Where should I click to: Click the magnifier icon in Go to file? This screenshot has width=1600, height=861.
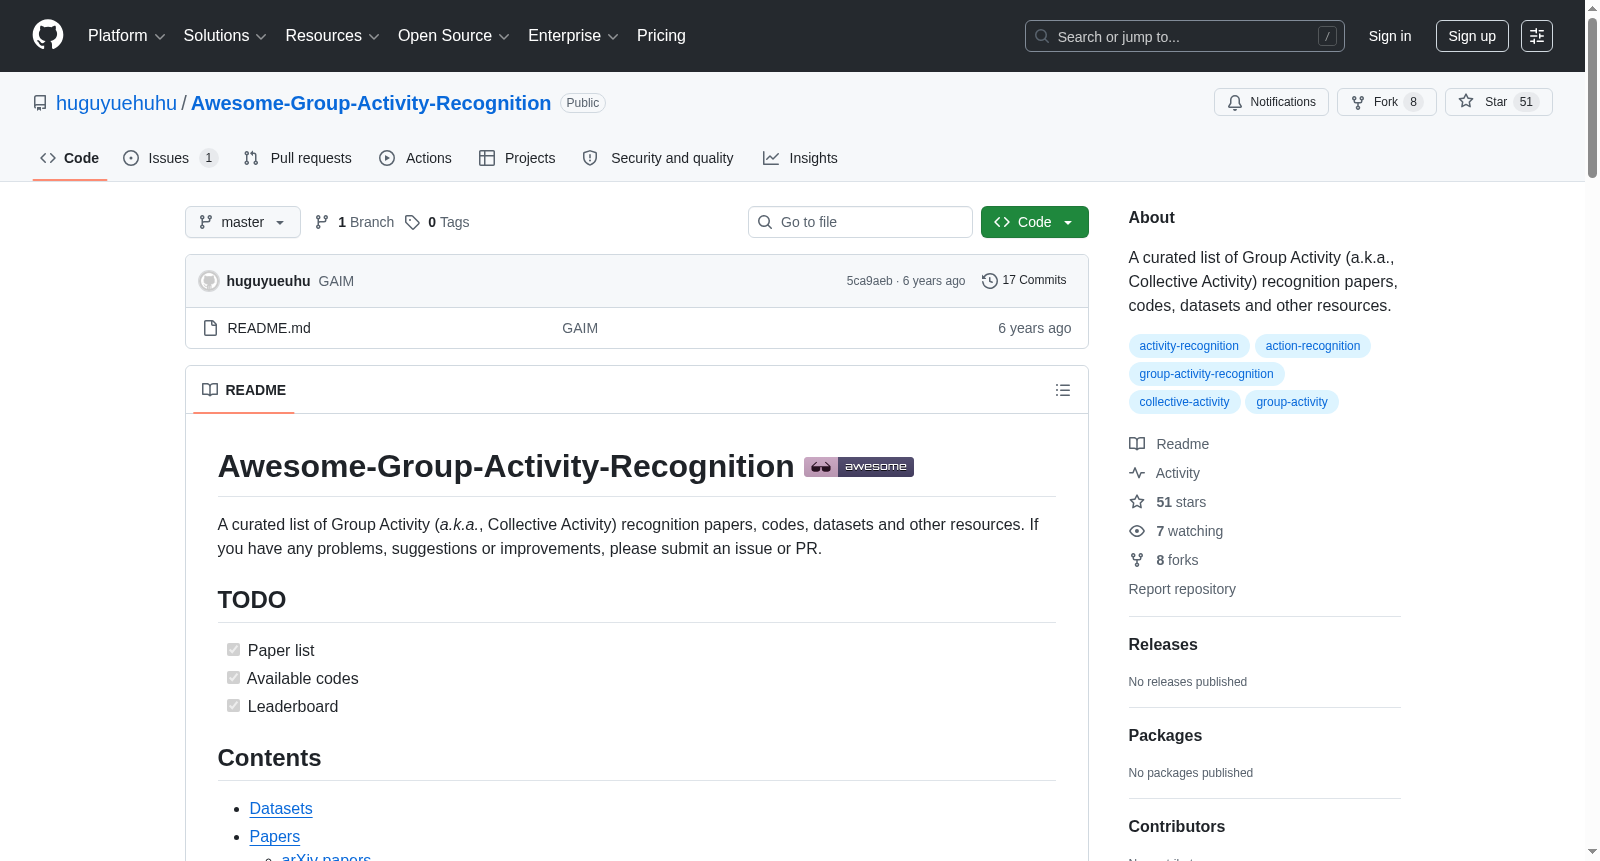pyautogui.click(x=765, y=222)
